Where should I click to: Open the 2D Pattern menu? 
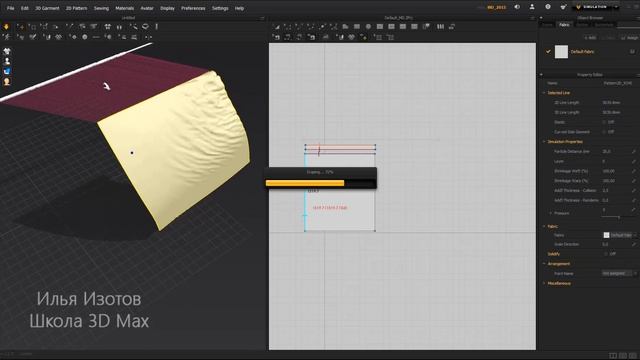[x=76, y=8]
